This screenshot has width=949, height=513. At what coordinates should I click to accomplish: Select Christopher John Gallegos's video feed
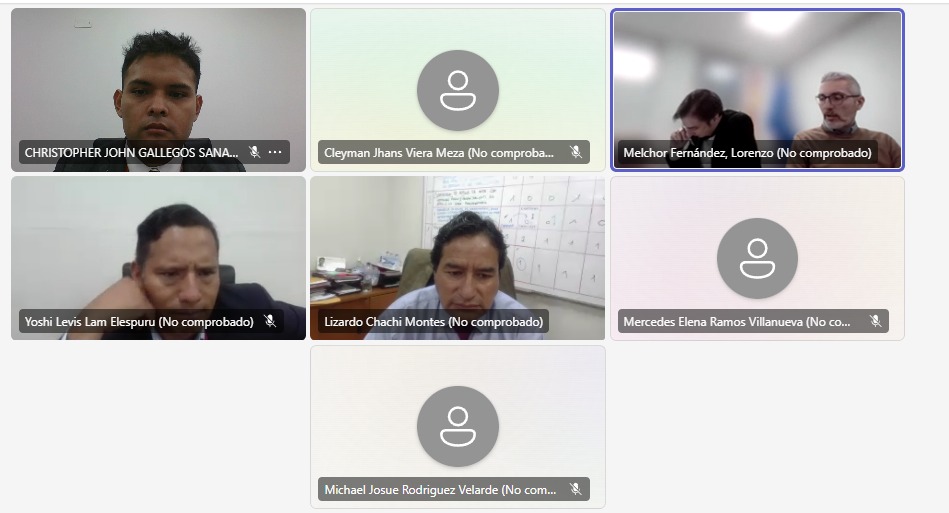159,90
